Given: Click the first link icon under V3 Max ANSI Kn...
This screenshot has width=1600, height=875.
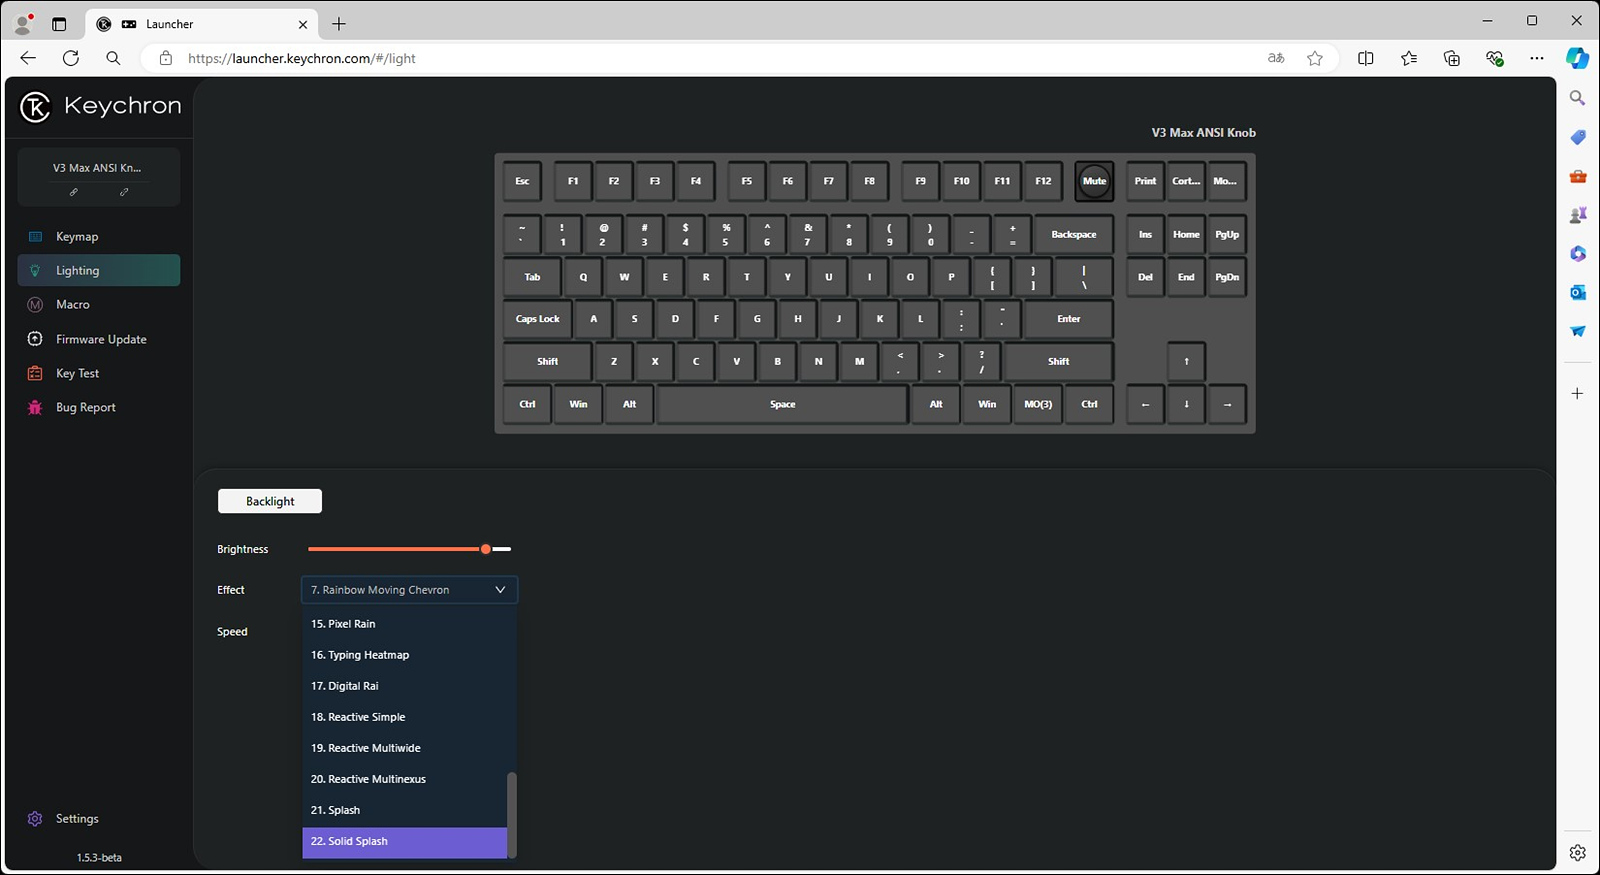Looking at the screenshot, I should [x=73, y=192].
